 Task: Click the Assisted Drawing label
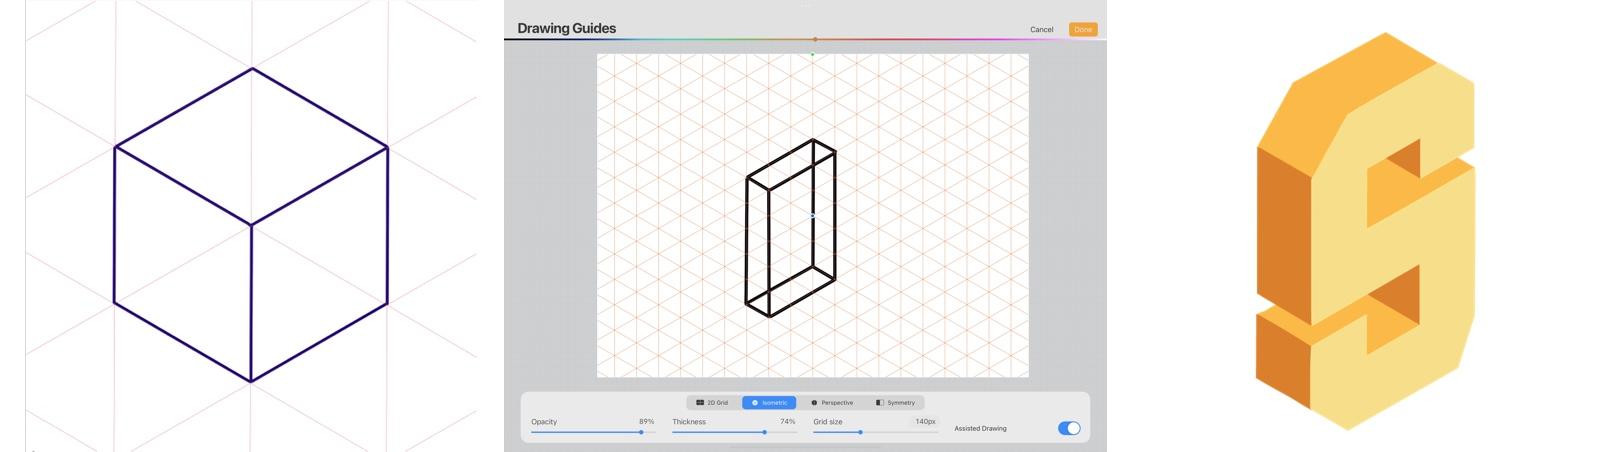pyautogui.click(x=980, y=429)
